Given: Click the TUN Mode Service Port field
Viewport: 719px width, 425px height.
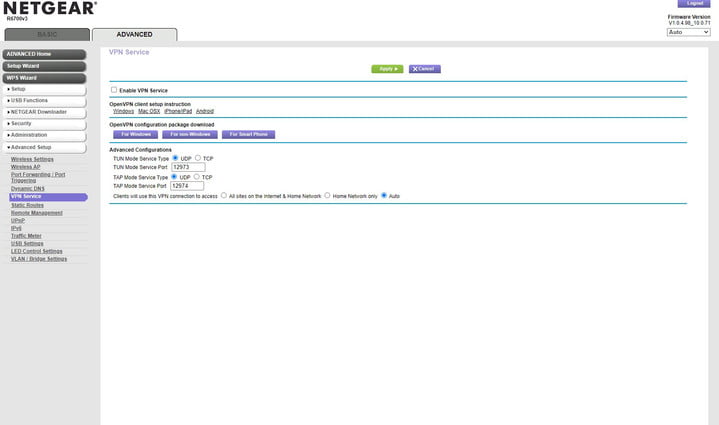Looking at the screenshot, I should [187, 167].
